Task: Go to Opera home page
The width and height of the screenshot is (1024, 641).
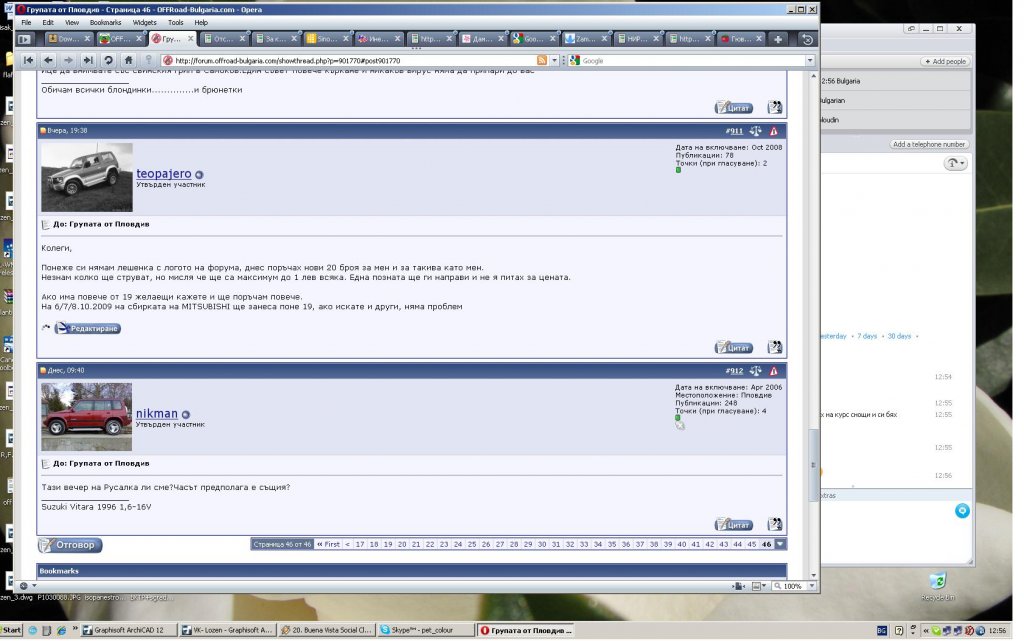Action: click(x=129, y=60)
